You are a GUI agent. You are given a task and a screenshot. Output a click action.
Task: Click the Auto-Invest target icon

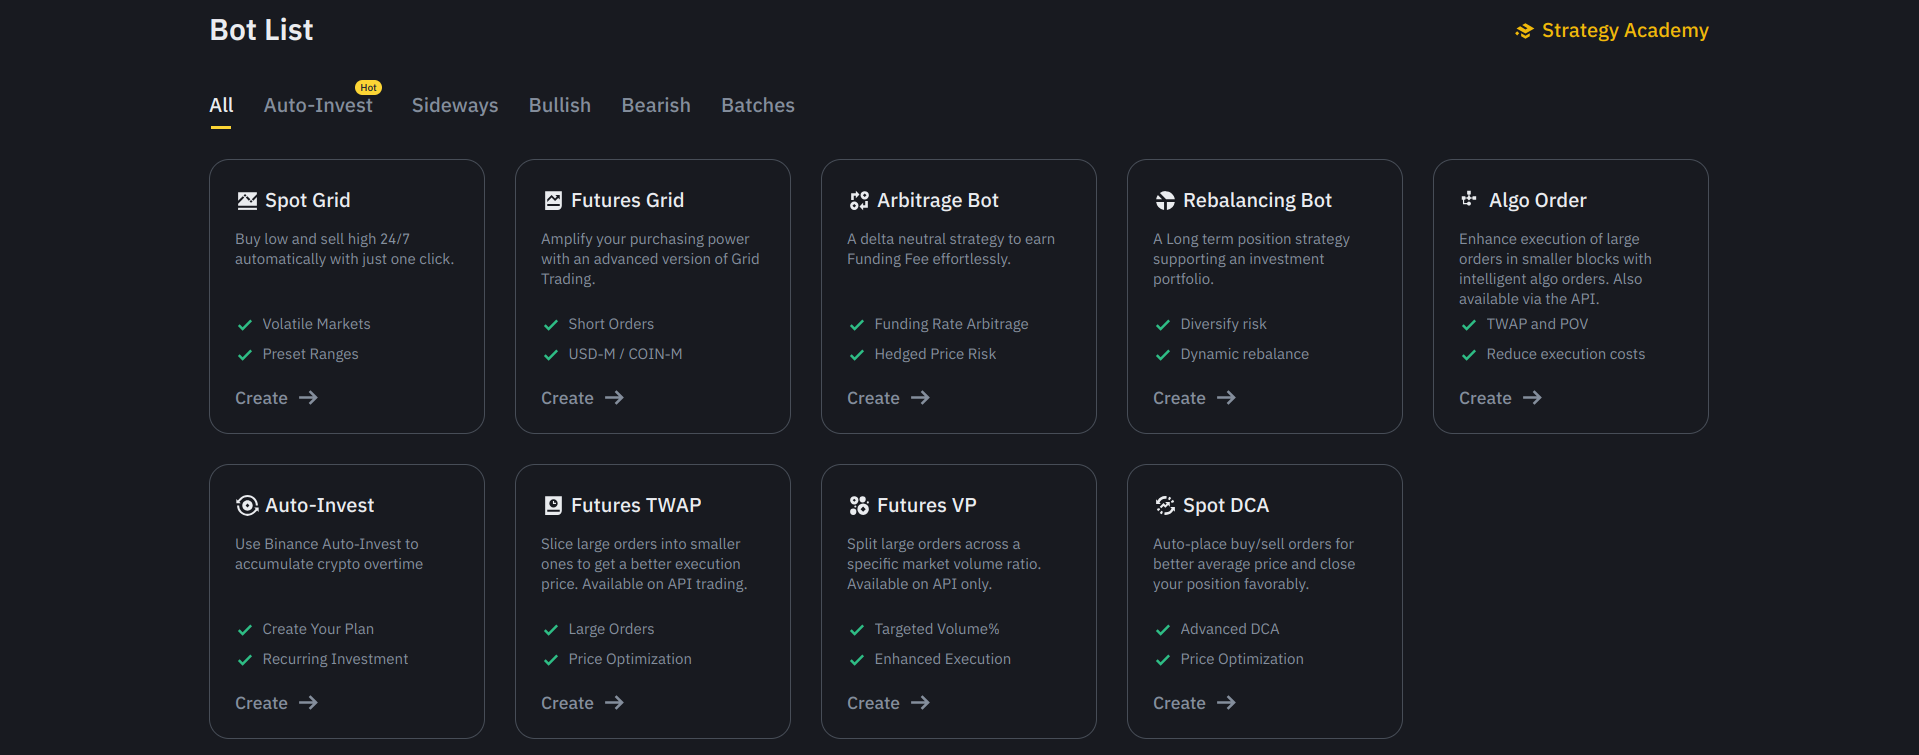[x=247, y=506]
